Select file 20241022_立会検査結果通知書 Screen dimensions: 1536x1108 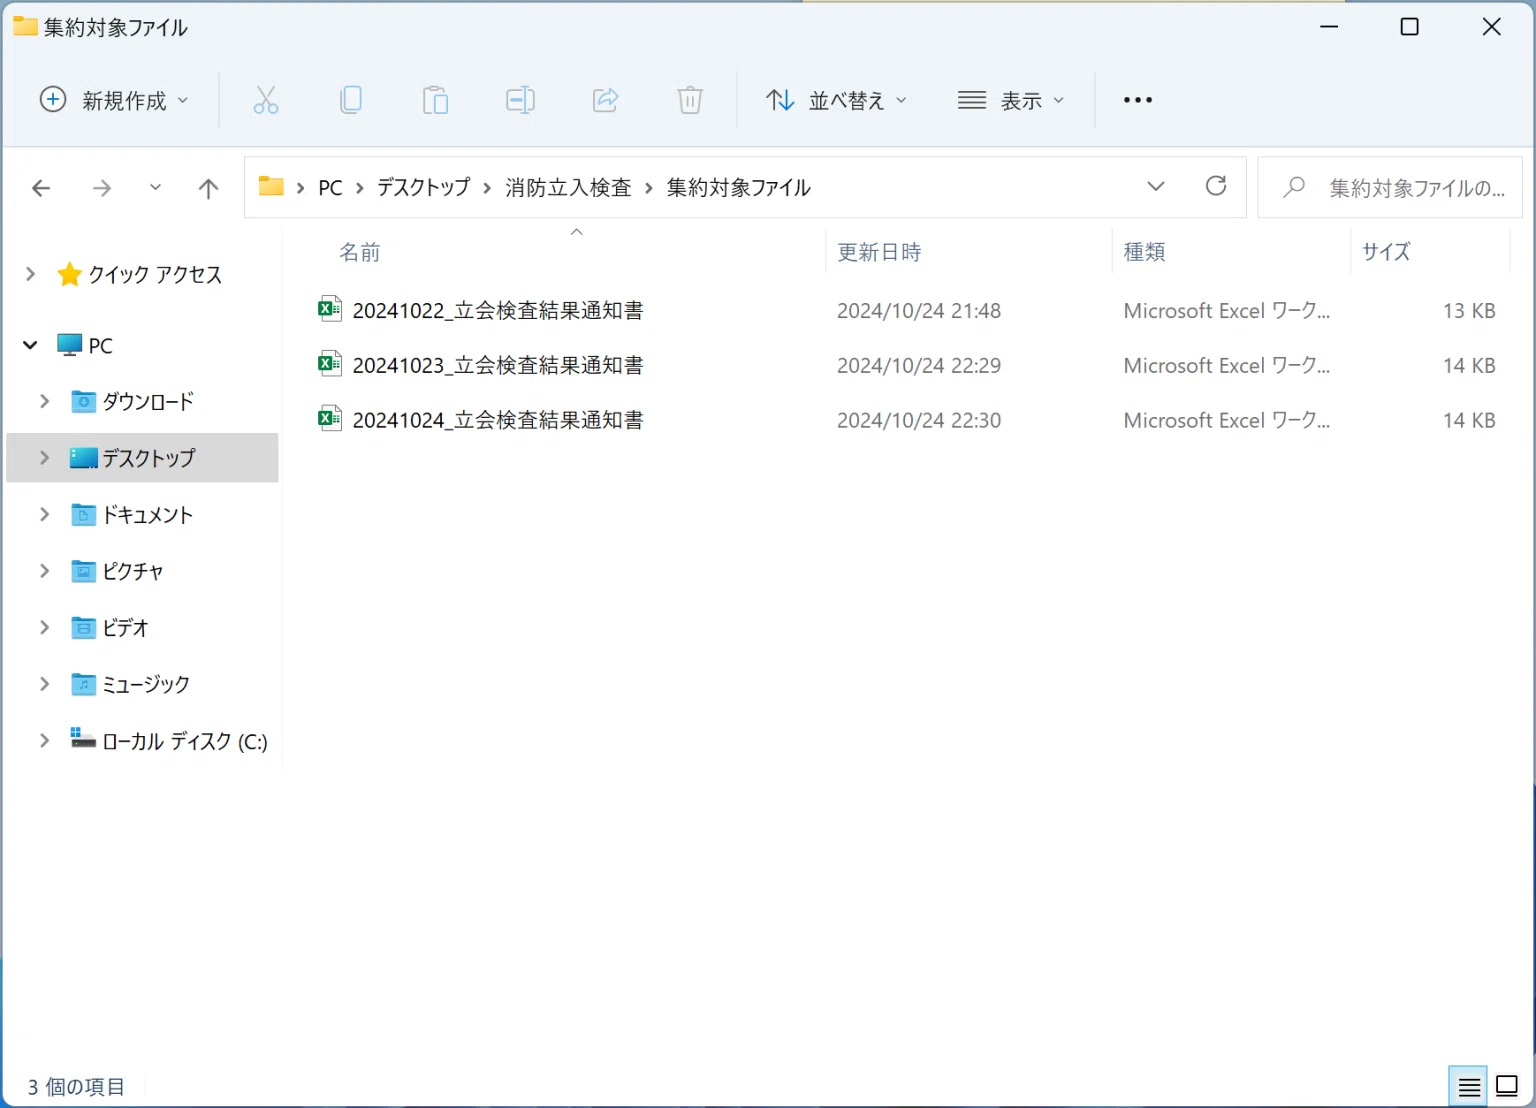(498, 311)
